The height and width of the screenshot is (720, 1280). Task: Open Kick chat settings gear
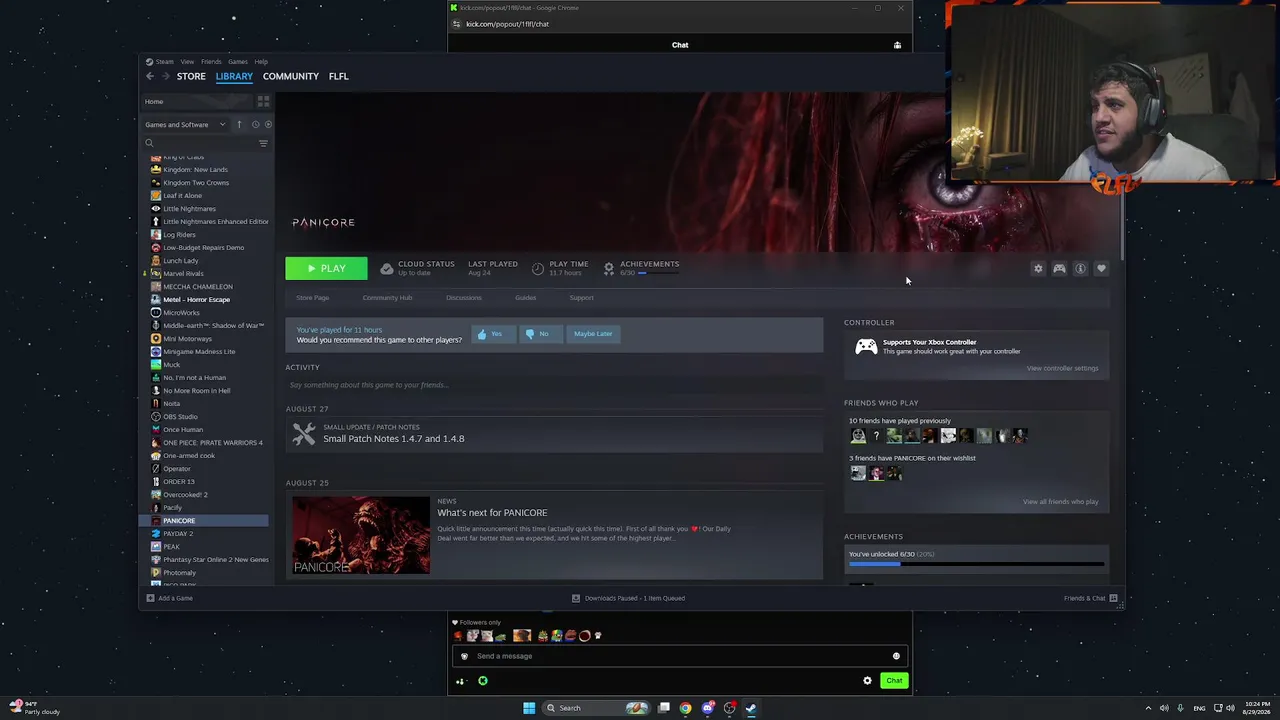[x=867, y=681]
